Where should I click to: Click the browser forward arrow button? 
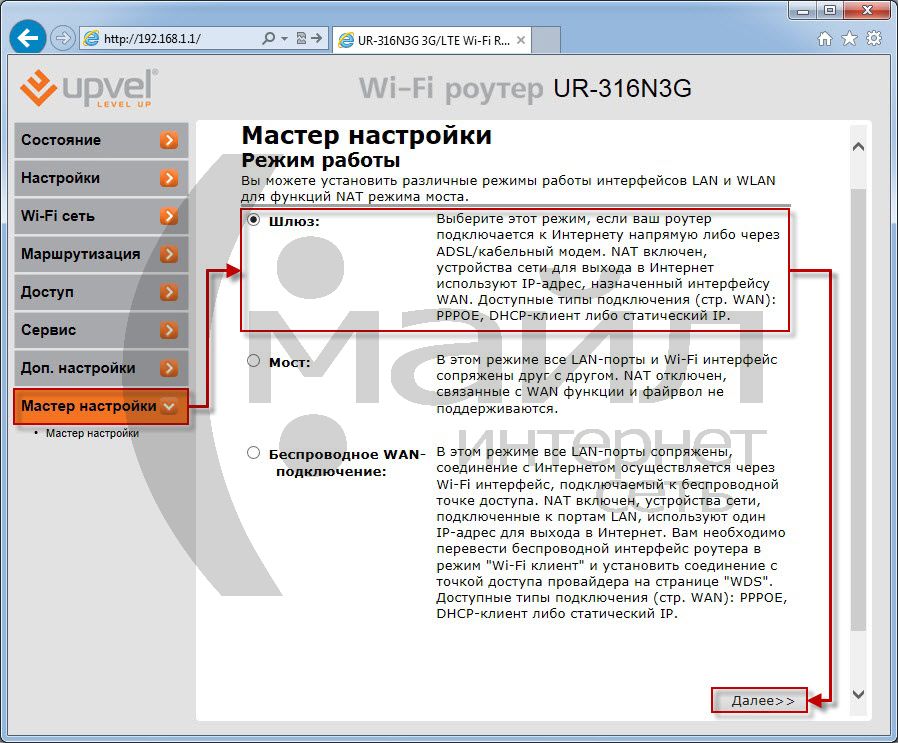[62, 40]
